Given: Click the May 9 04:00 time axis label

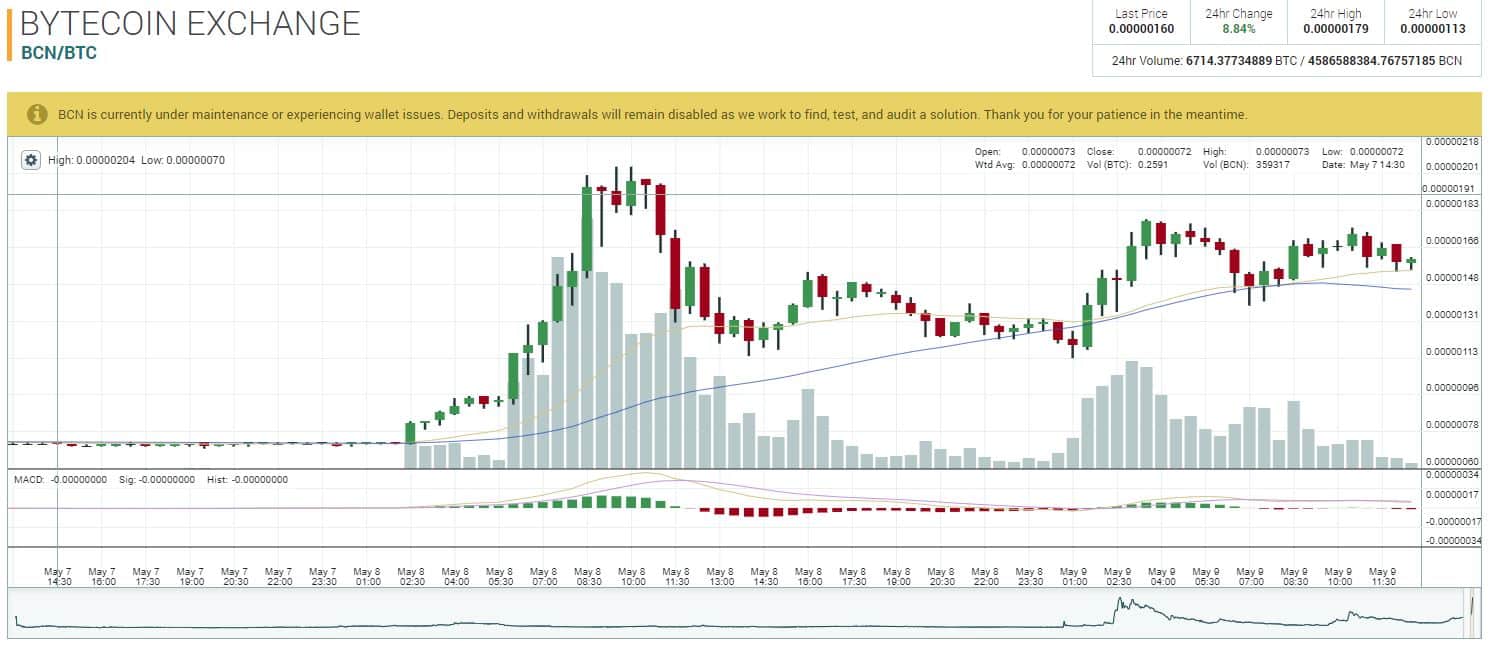Looking at the screenshot, I should click(1162, 575).
